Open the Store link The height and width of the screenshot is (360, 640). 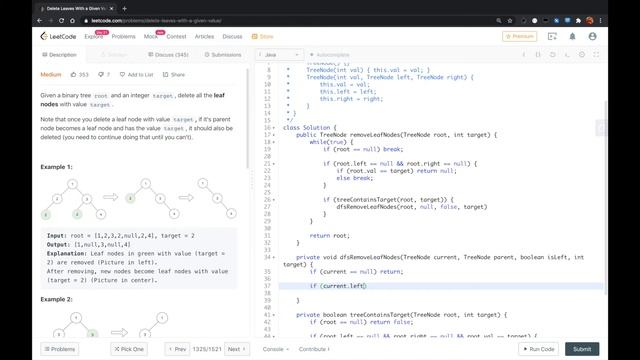(262, 36)
